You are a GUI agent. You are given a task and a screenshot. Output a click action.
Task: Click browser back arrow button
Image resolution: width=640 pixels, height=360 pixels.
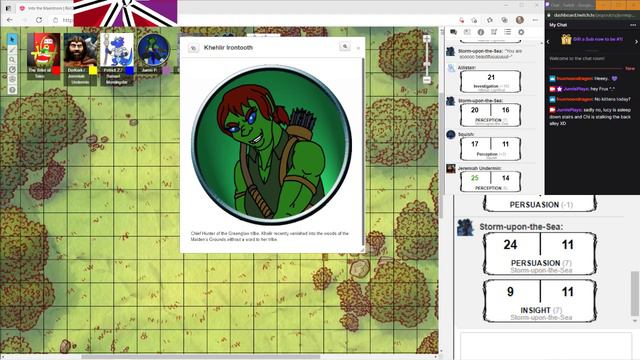pos(10,20)
